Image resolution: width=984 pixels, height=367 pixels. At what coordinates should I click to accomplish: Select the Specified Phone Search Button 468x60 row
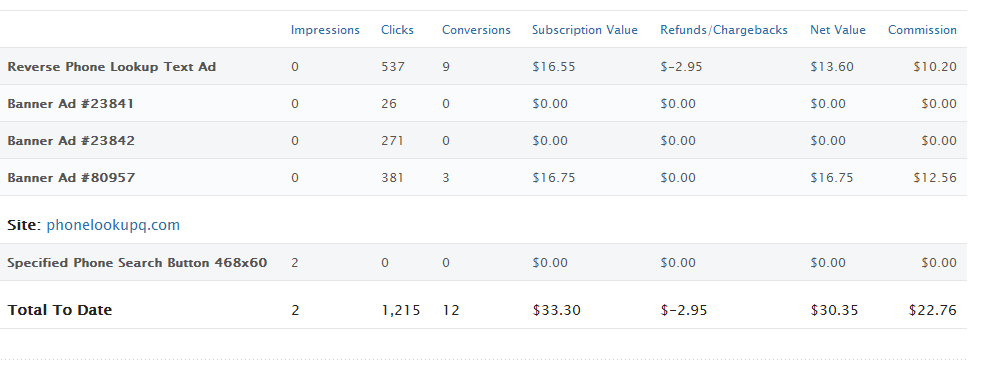coord(483,262)
